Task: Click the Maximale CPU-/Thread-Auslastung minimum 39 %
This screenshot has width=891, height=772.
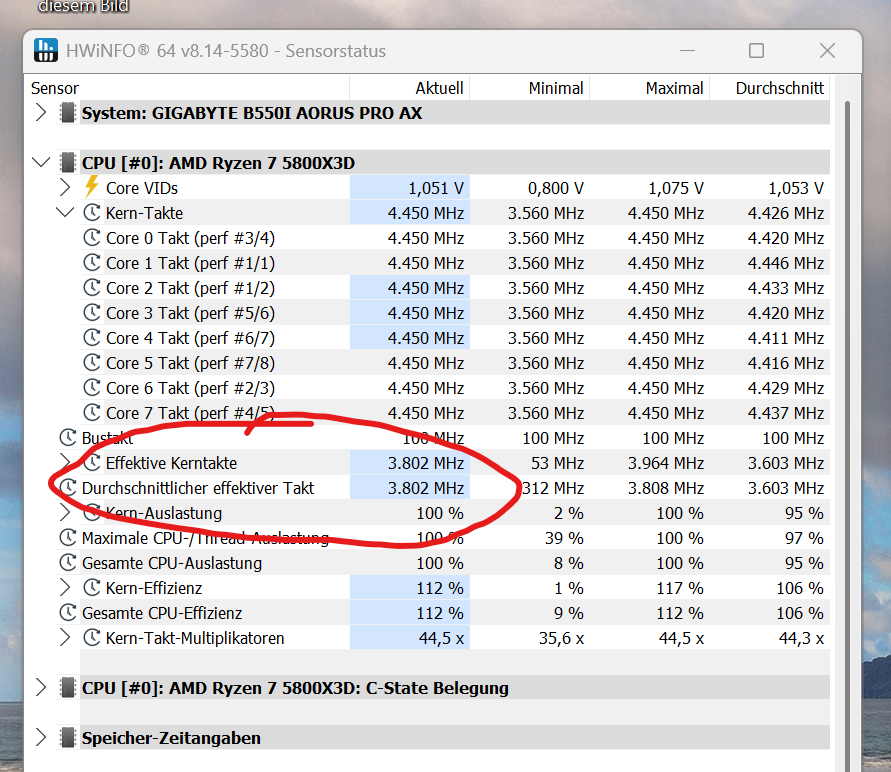Action: pyautogui.click(x=564, y=538)
